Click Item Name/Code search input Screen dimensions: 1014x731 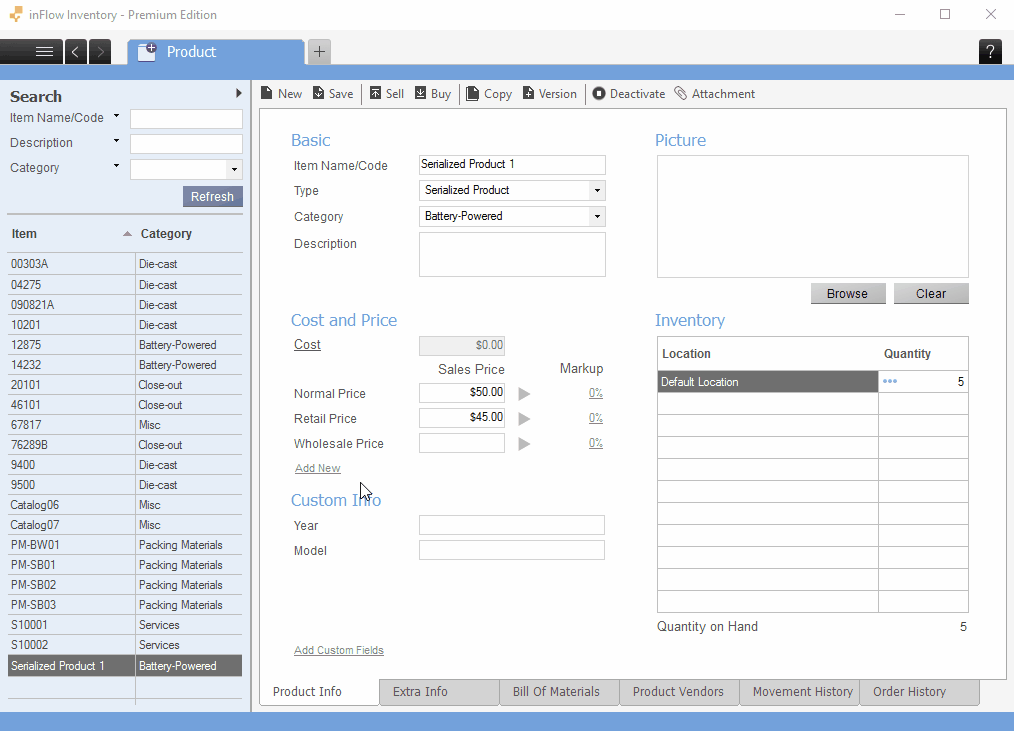click(186, 118)
